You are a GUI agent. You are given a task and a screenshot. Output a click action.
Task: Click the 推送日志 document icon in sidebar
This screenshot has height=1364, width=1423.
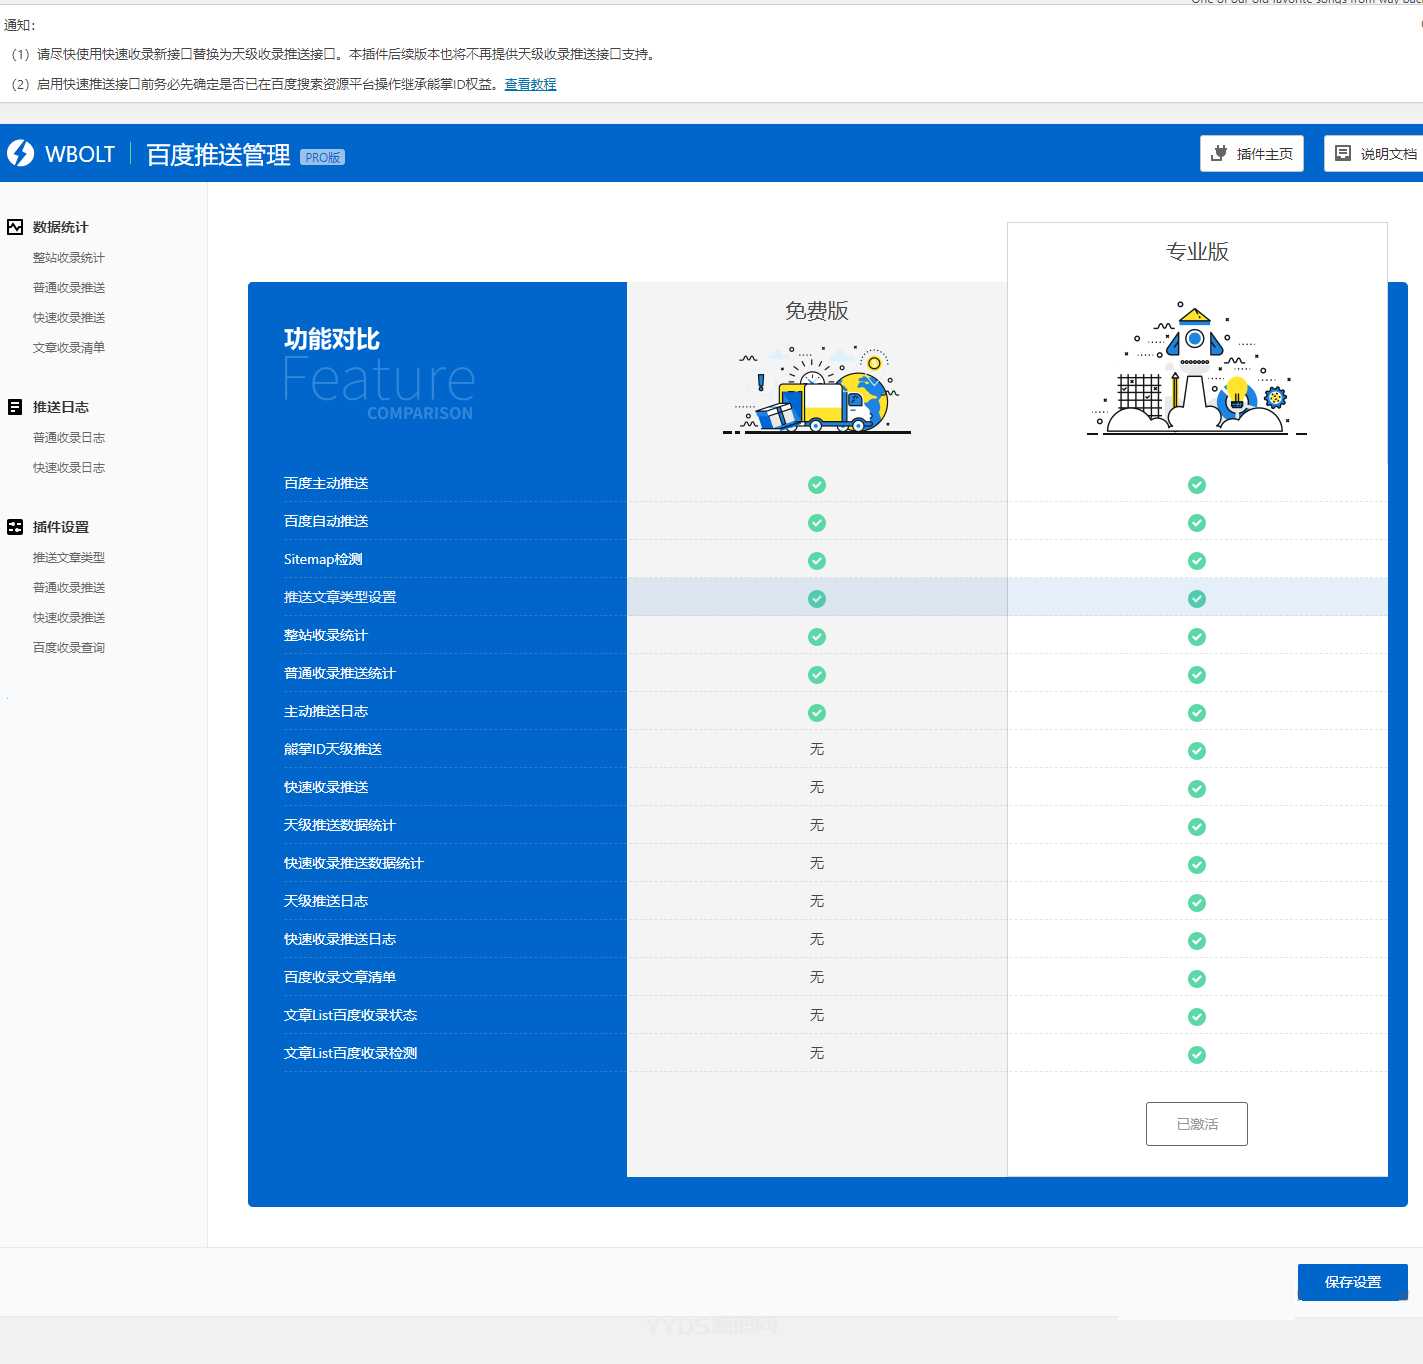15,407
